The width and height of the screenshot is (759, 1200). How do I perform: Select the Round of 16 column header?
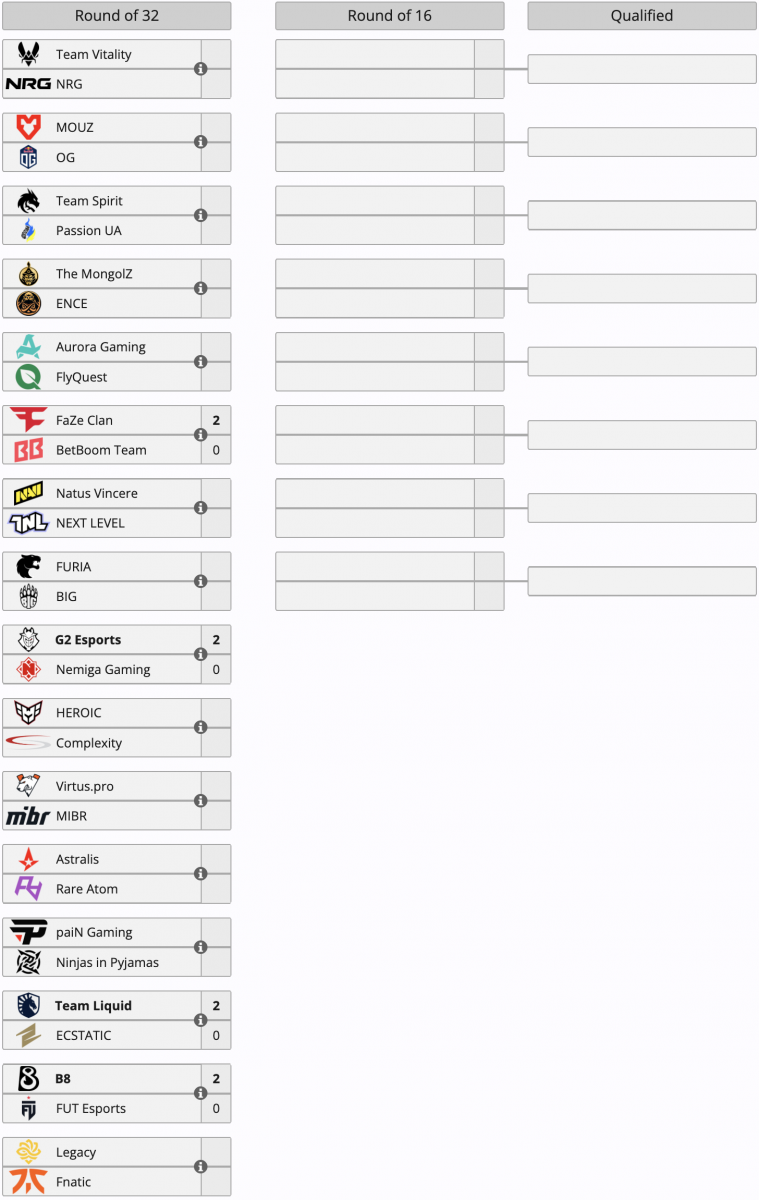pos(390,16)
